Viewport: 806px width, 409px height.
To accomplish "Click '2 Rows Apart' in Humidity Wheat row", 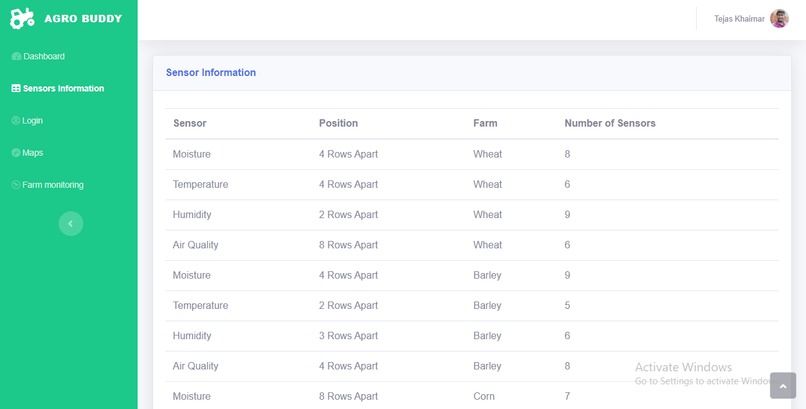I will 348,215.
